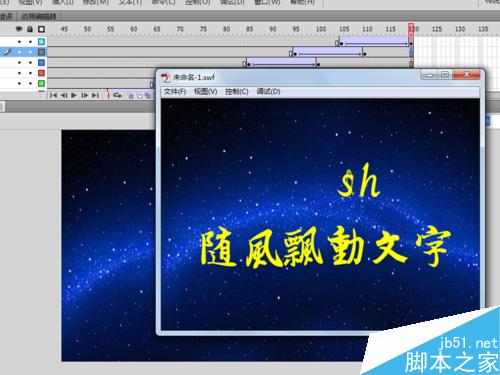Select the blue layer tween span starting at frame 85
Screen dimensions: 500x375
pos(281,62)
